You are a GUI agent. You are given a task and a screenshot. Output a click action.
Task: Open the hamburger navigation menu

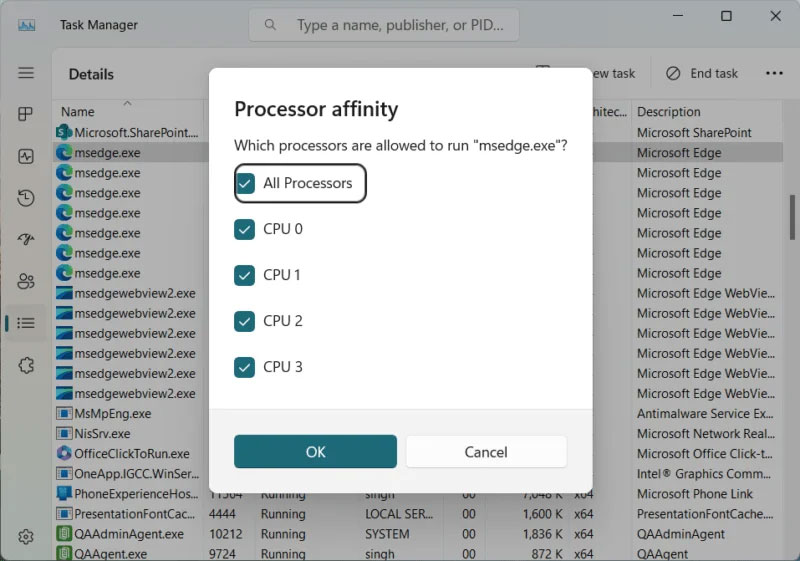(26, 73)
